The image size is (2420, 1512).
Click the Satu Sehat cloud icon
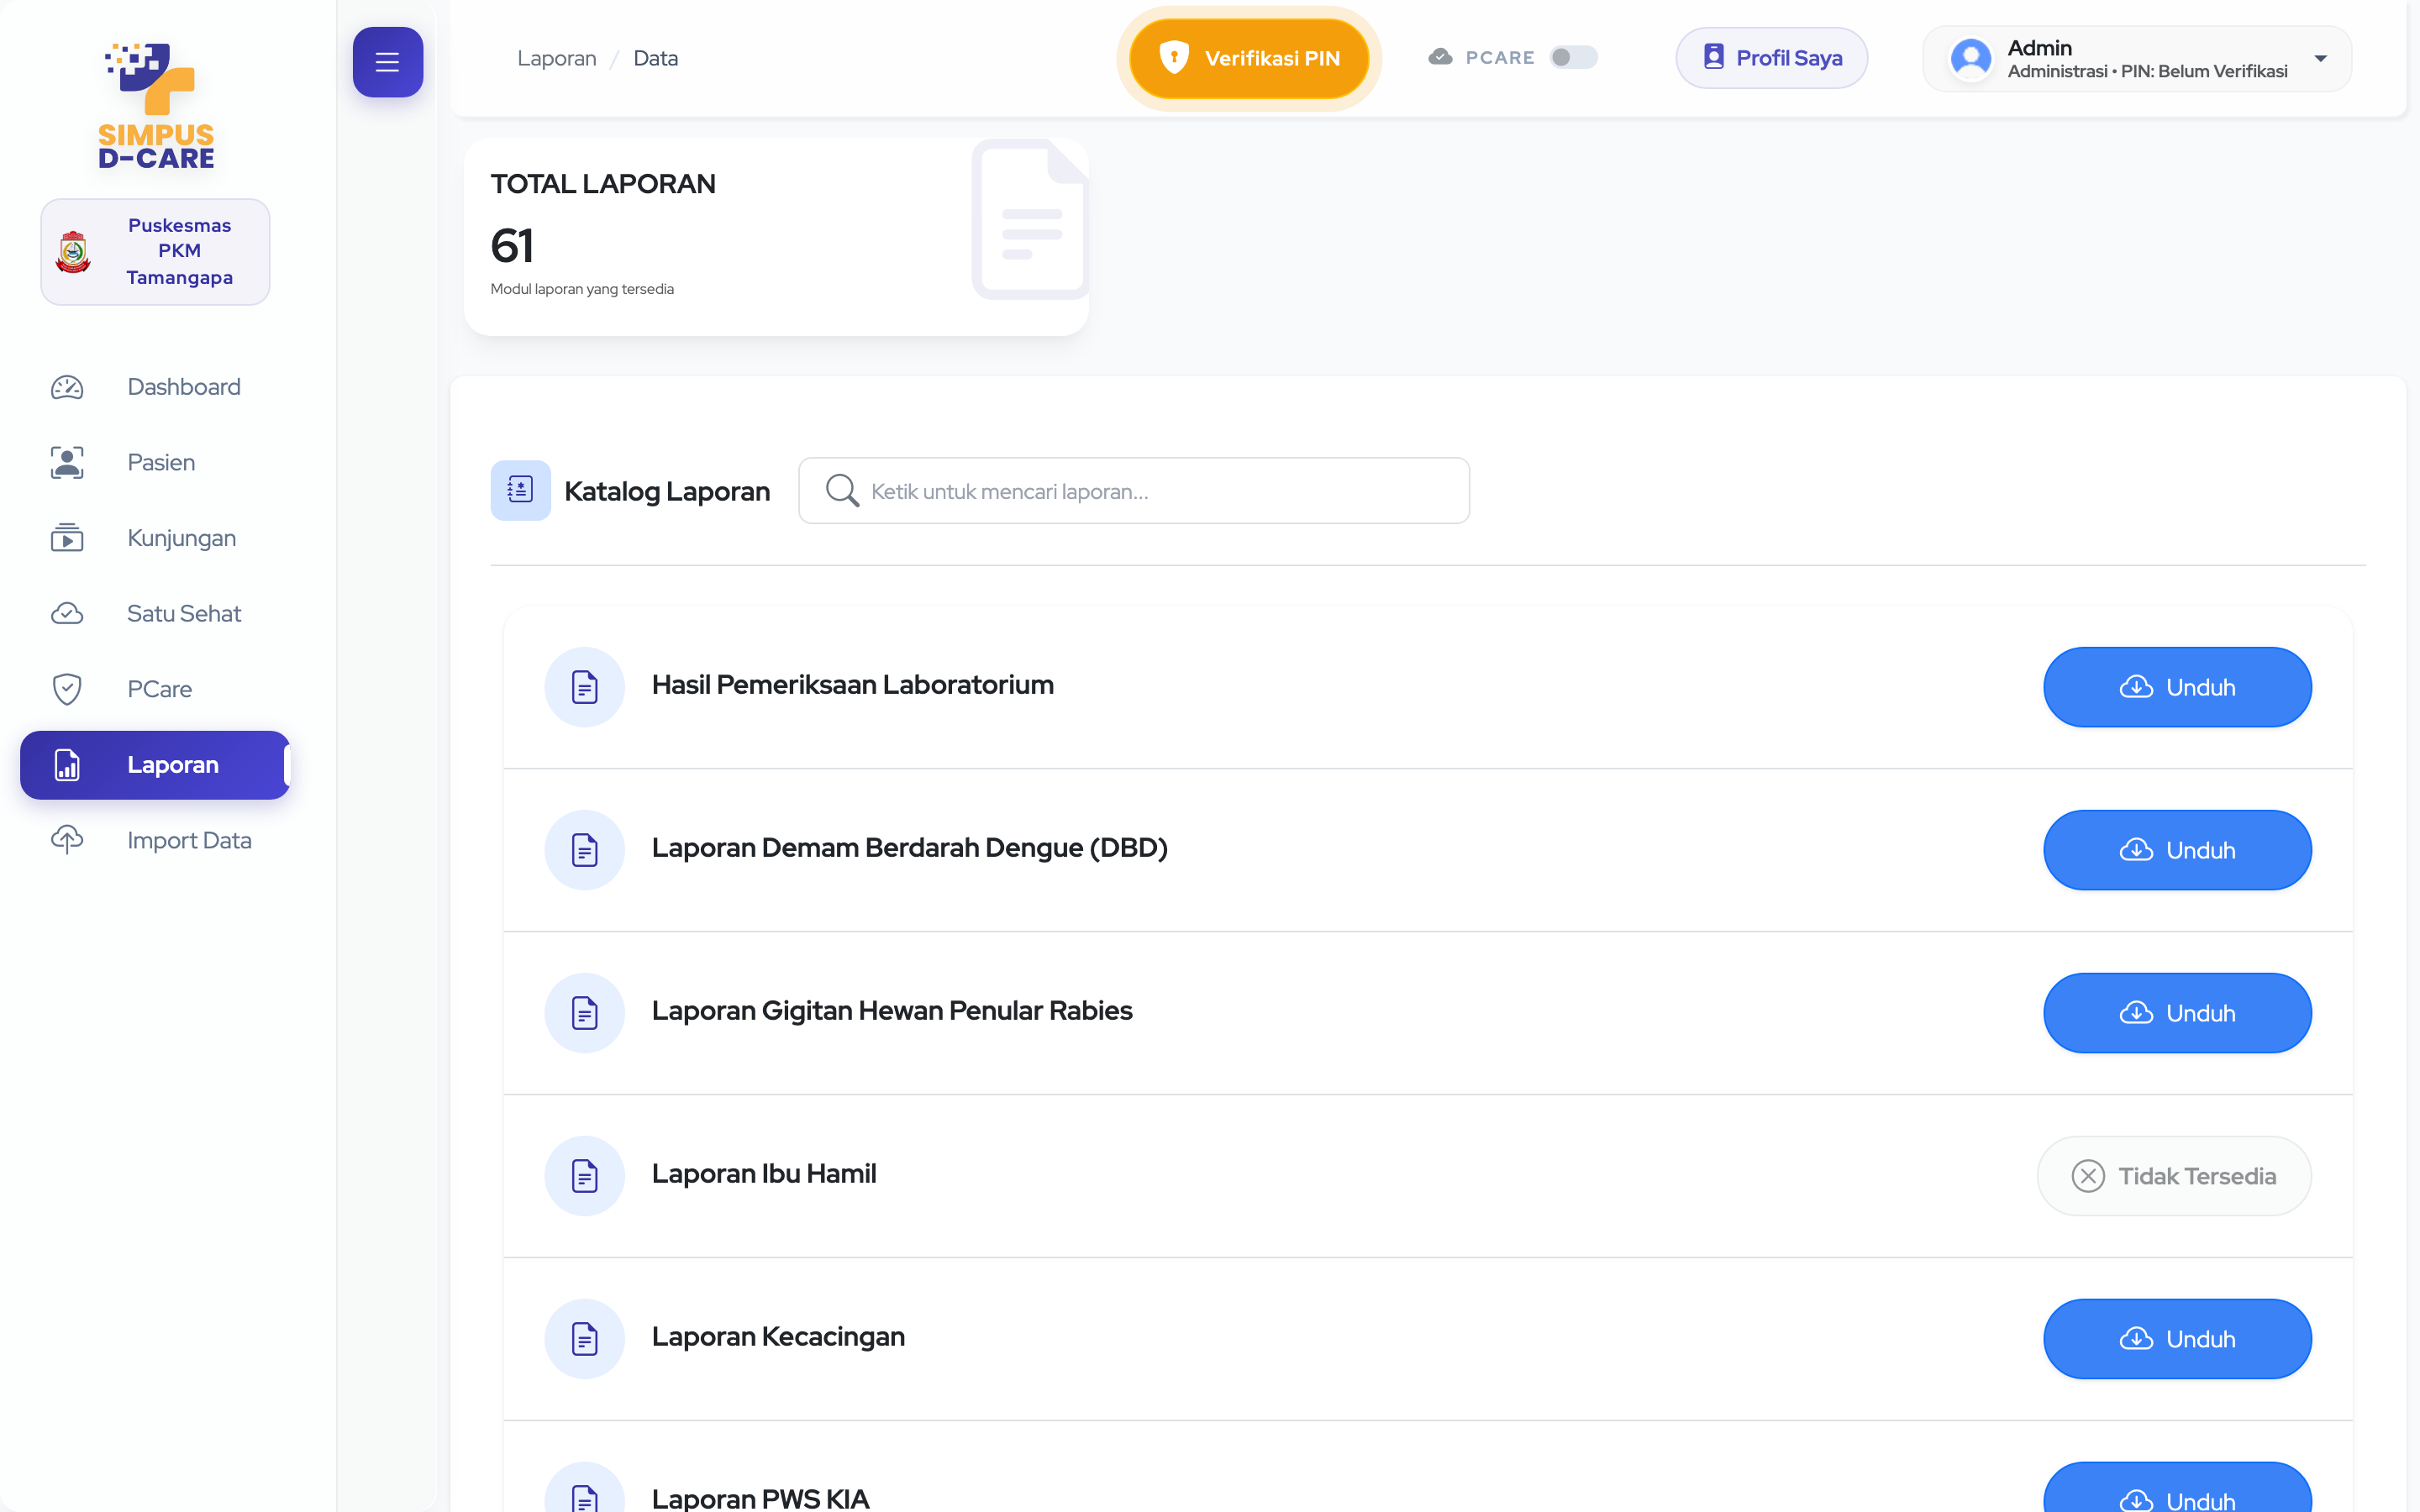coord(67,613)
